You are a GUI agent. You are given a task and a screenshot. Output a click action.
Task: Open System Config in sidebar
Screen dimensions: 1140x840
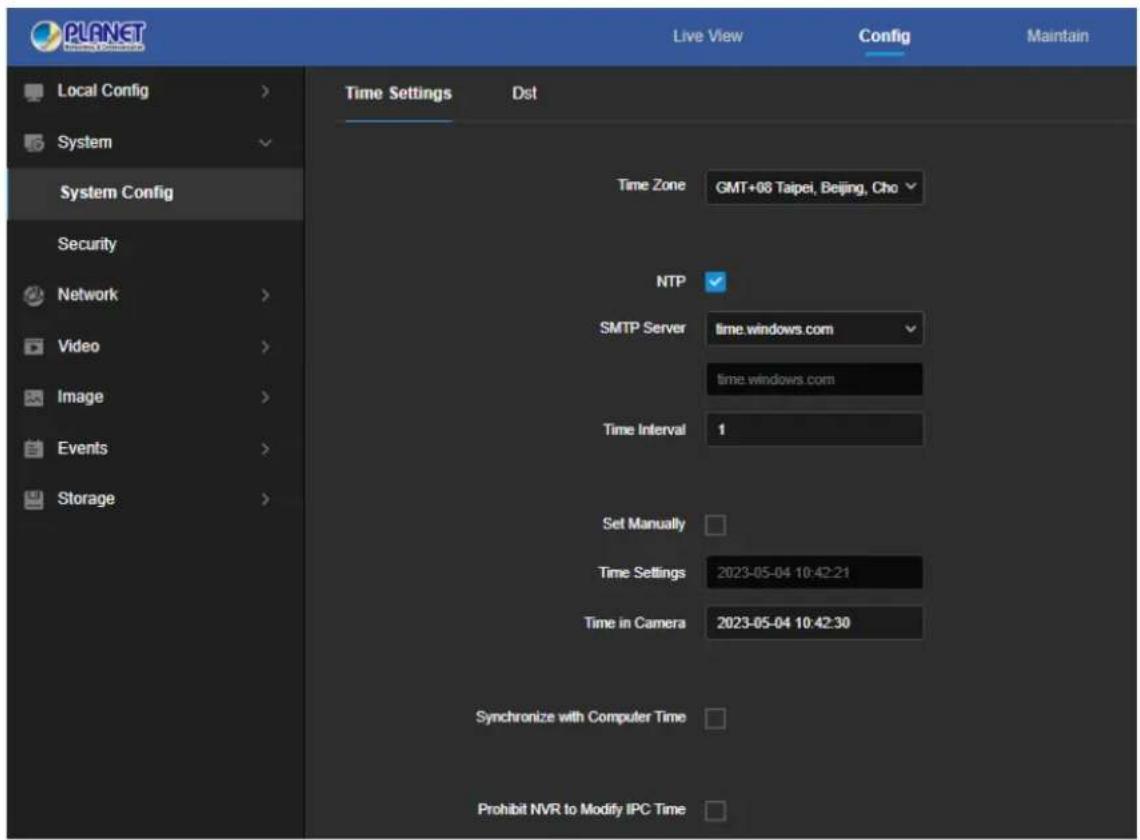tap(156, 193)
